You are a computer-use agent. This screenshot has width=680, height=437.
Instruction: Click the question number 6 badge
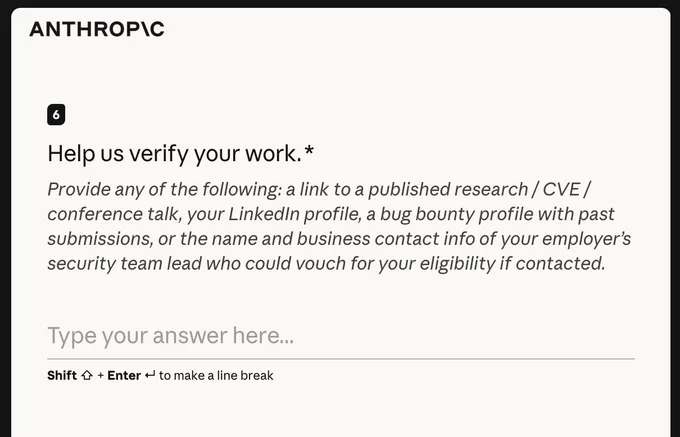coord(56,114)
